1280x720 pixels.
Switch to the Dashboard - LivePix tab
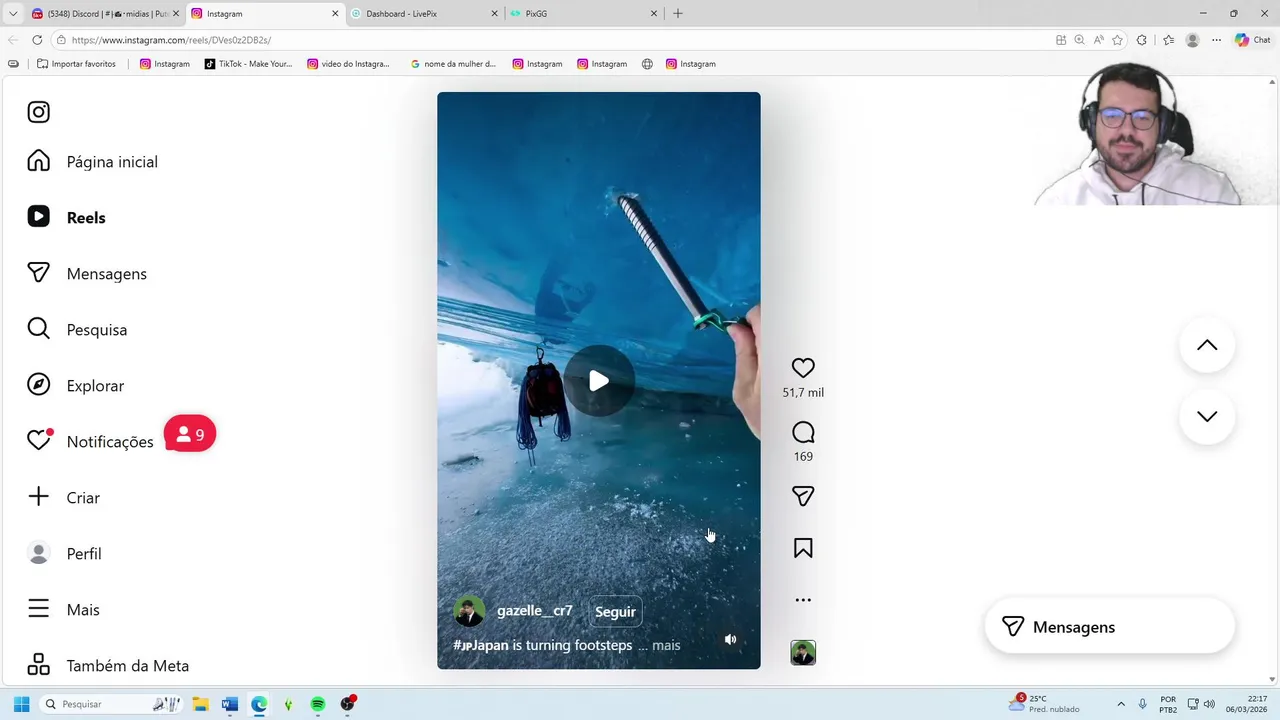click(424, 14)
